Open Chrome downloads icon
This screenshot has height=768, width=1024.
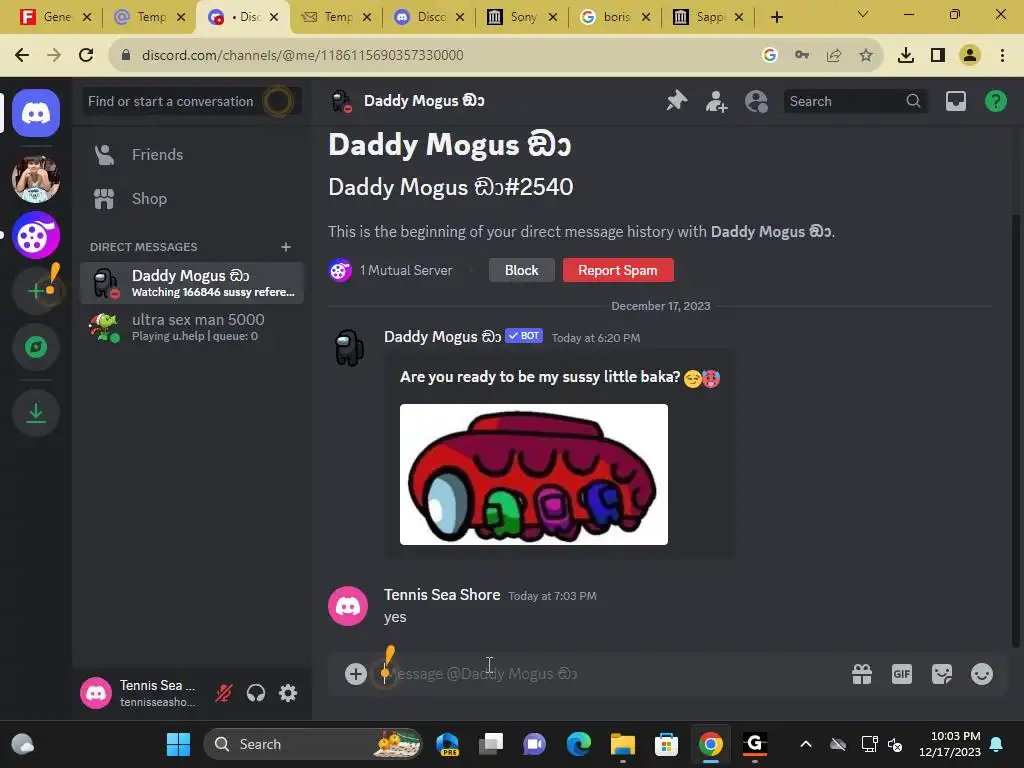coord(906,55)
